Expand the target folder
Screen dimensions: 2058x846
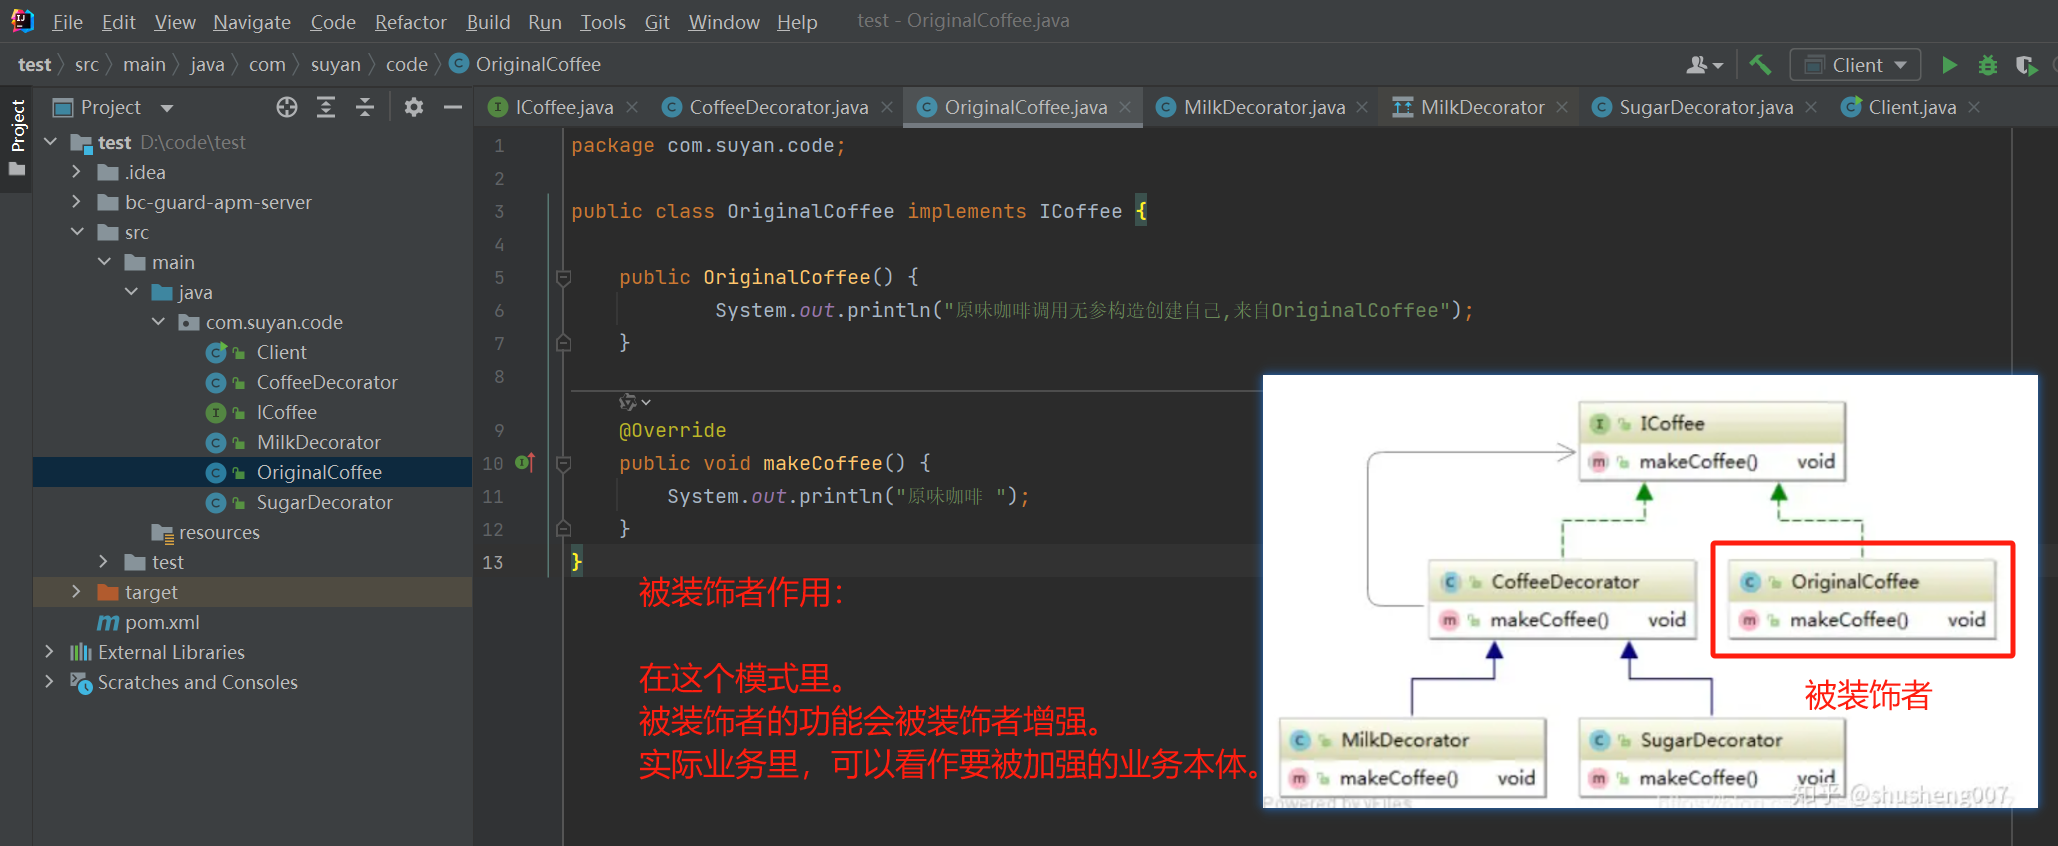(77, 592)
